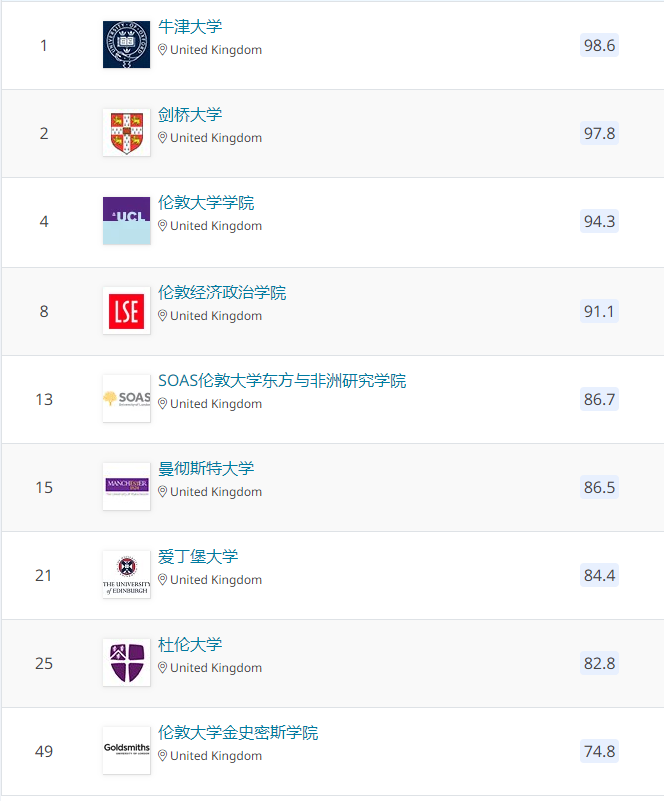Click the SOAS tree logo
Viewport: 664px width, 801px height.
coord(126,399)
